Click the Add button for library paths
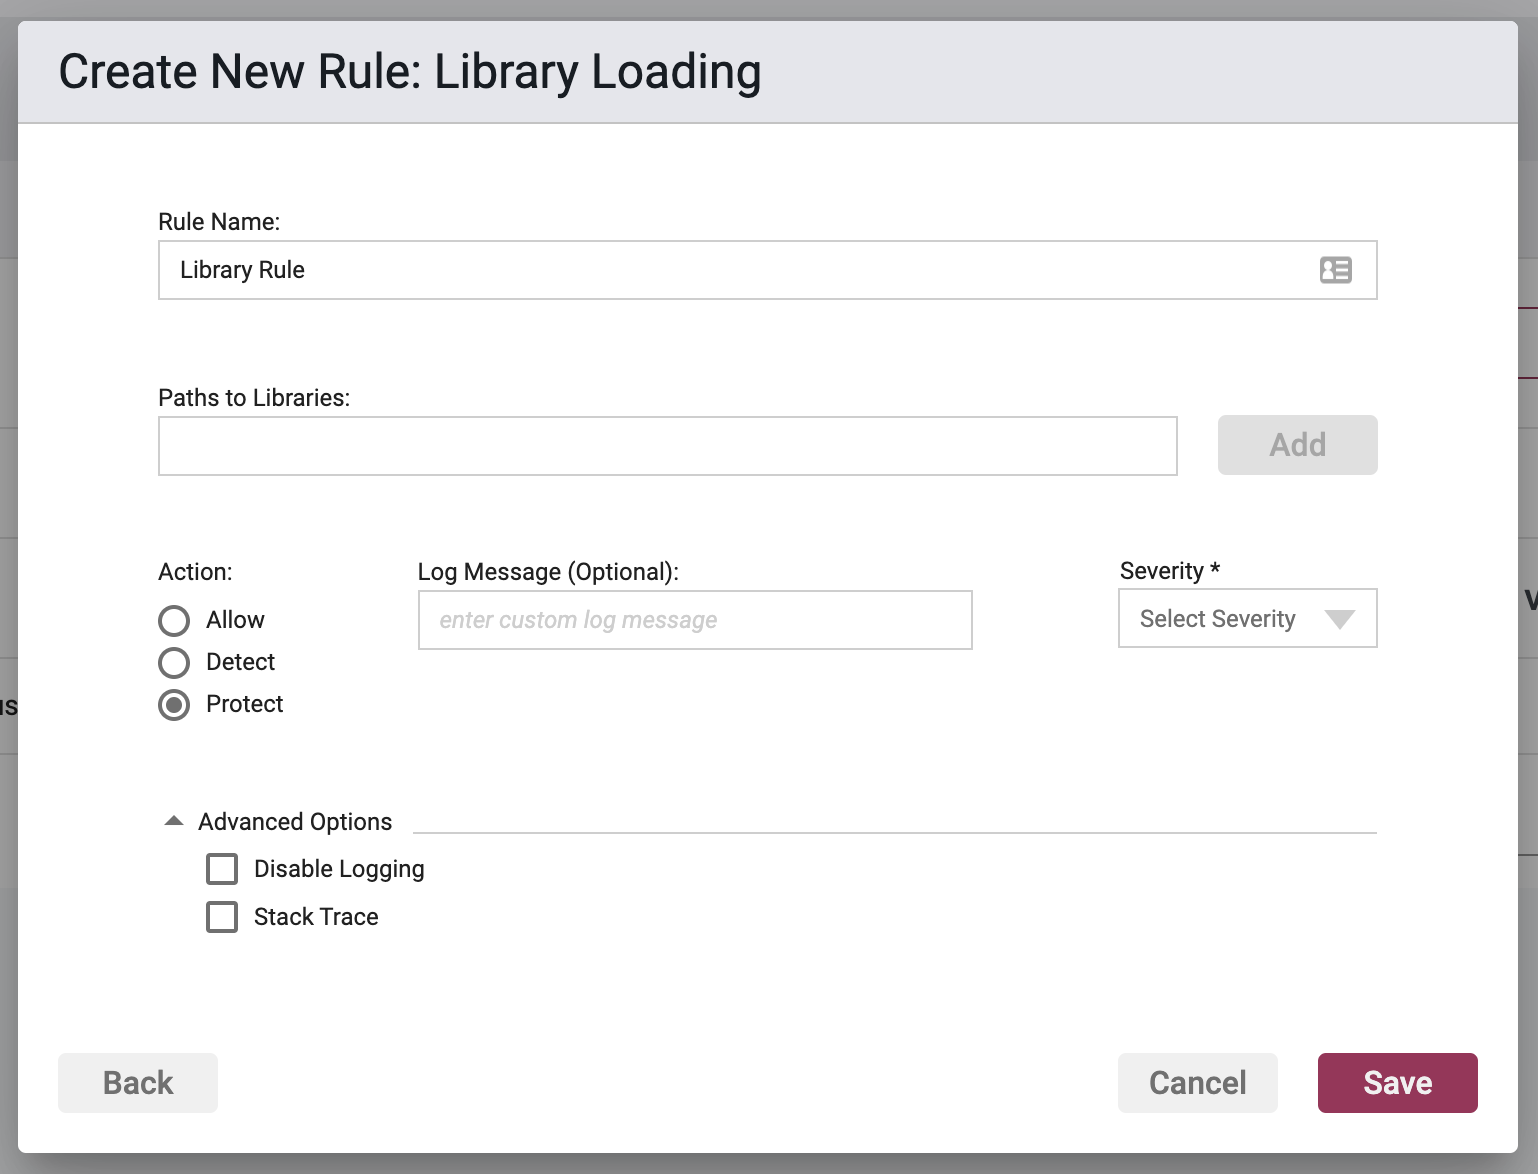The height and width of the screenshot is (1174, 1538). [1297, 445]
